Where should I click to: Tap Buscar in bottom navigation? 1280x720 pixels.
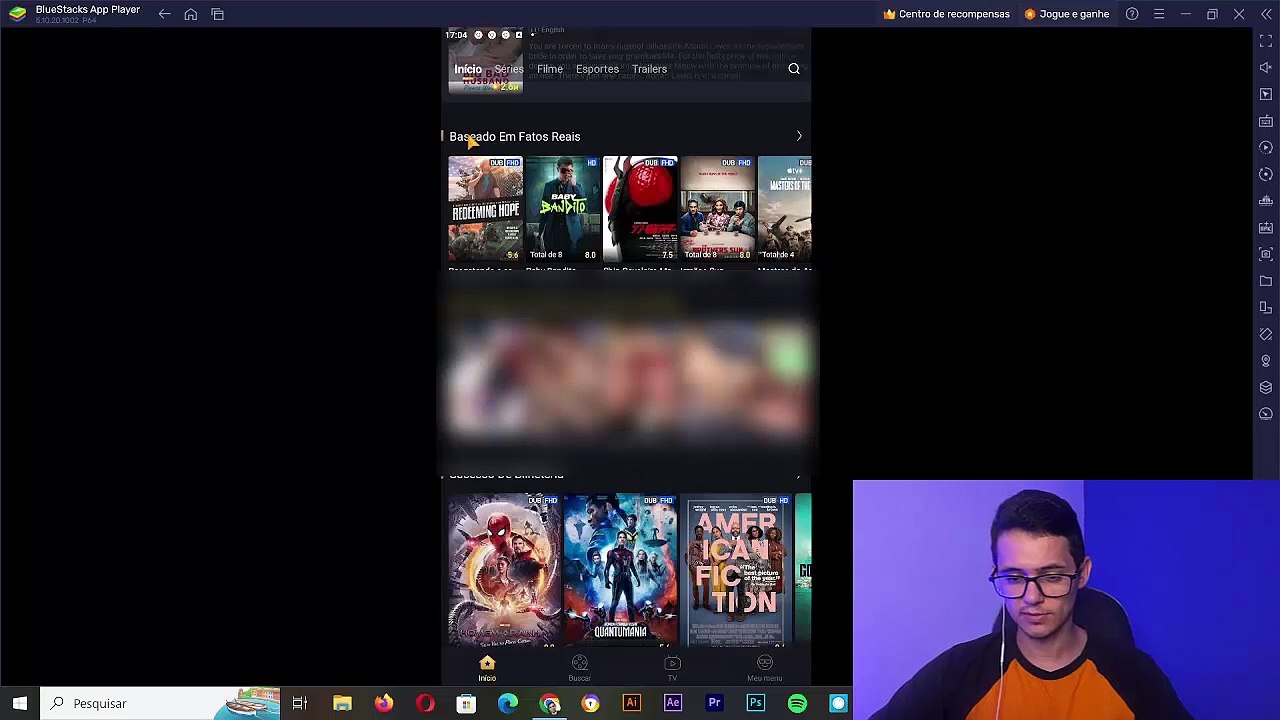[579, 668]
